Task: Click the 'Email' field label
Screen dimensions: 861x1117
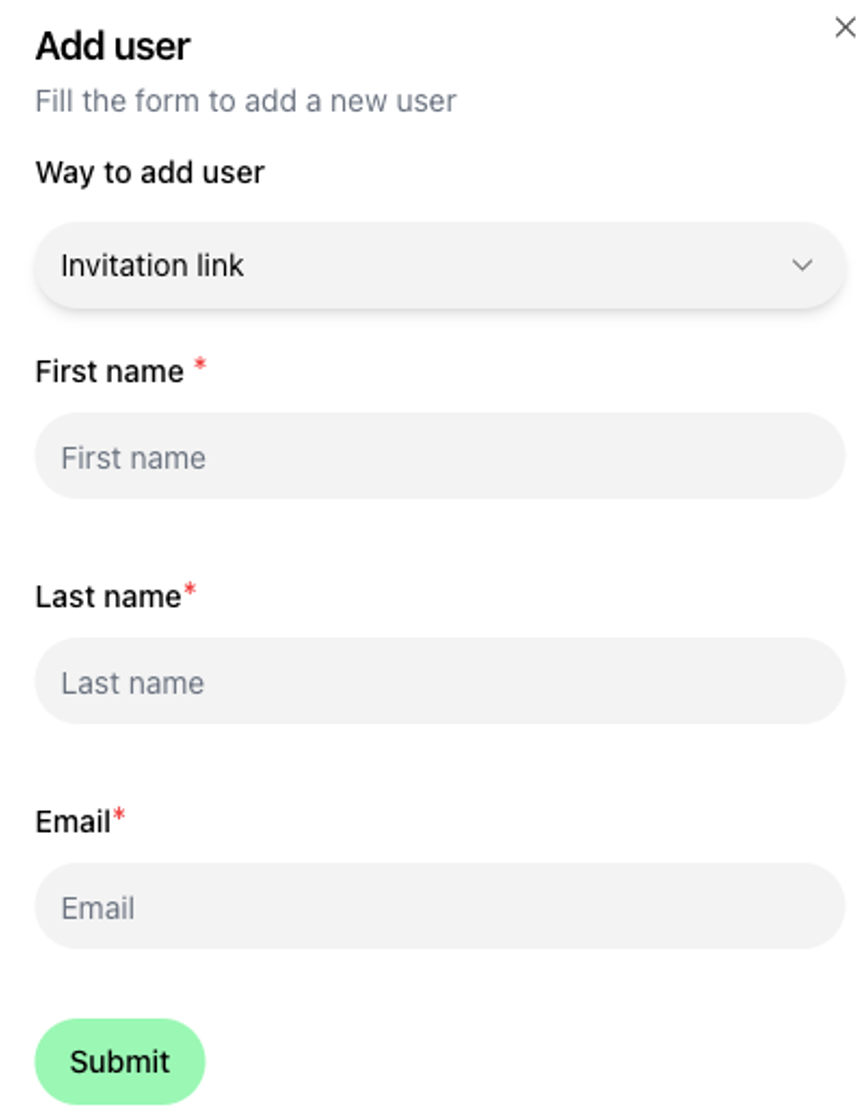Action: (75, 820)
